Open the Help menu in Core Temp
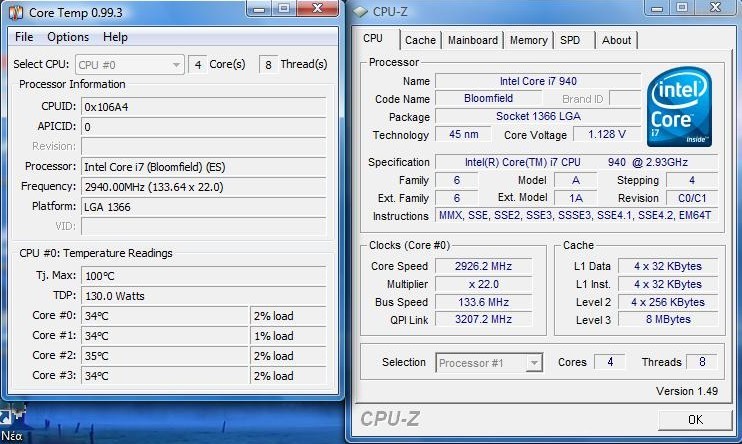The width and height of the screenshot is (742, 444). coord(115,37)
